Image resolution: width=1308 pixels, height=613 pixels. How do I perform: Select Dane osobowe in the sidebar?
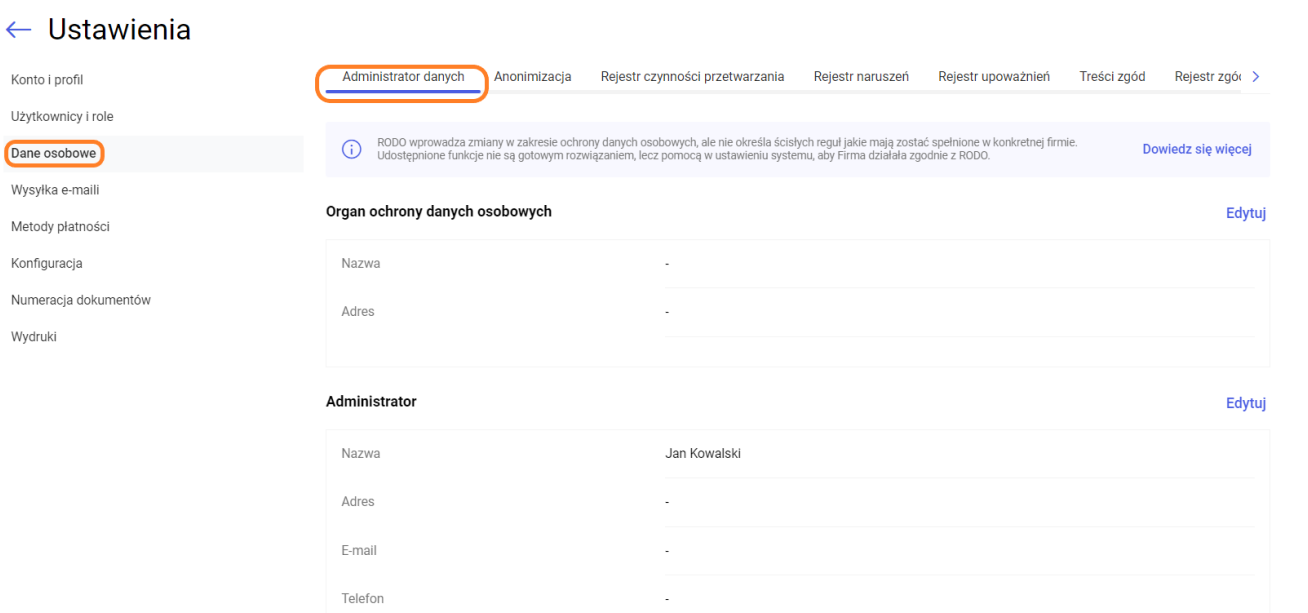53,154
